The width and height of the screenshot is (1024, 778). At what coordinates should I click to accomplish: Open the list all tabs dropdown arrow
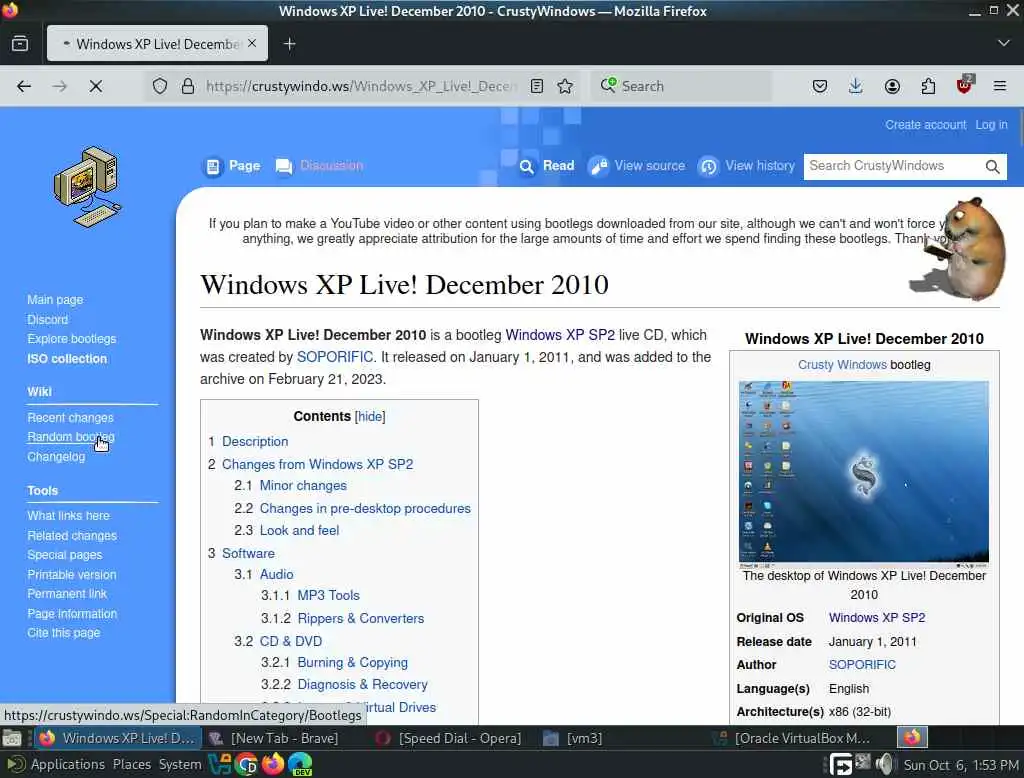click(x=1004, y=43)
